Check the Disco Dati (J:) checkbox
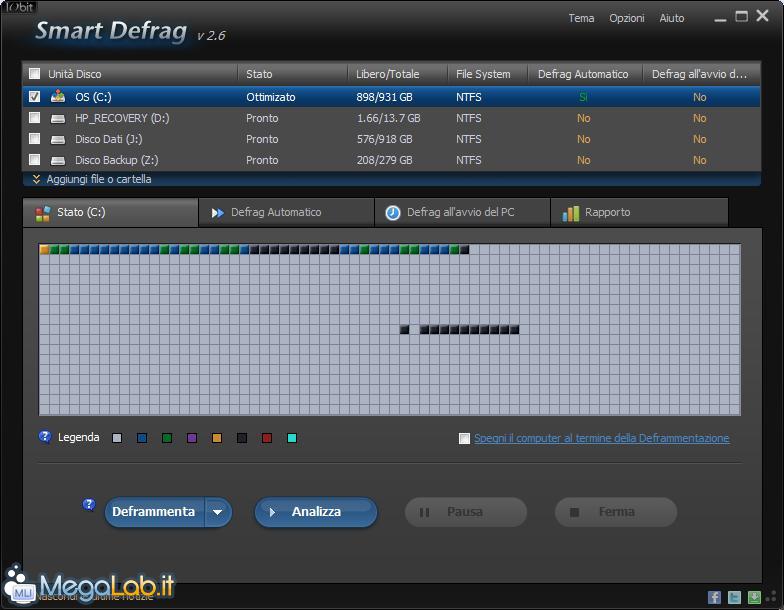Image resolution: width=784 pixels, height=610 pixels. point(34,138)
